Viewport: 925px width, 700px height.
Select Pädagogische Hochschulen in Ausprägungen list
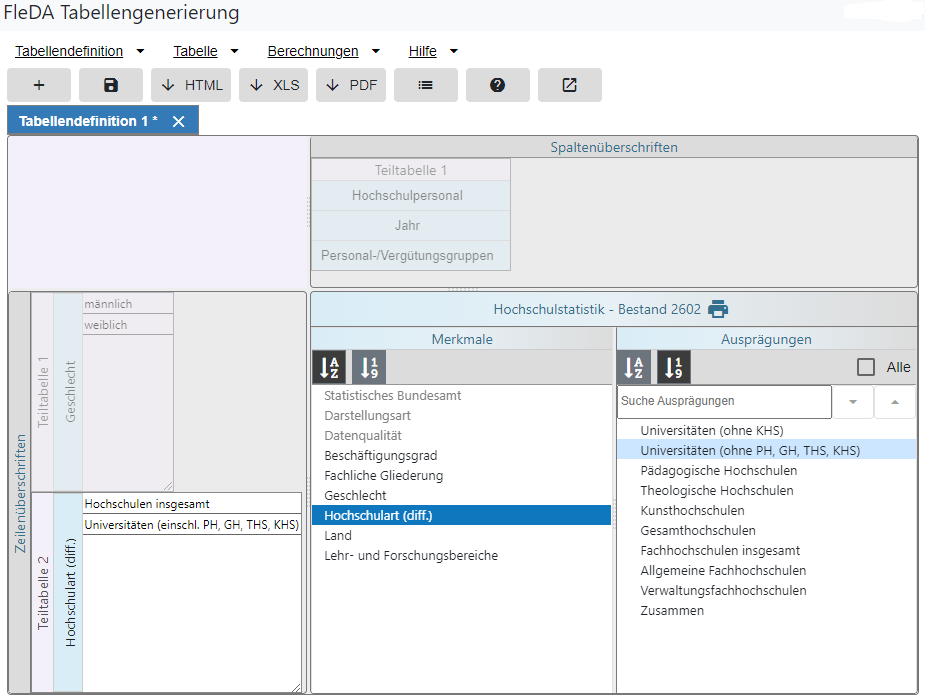(x=718, y=471)
